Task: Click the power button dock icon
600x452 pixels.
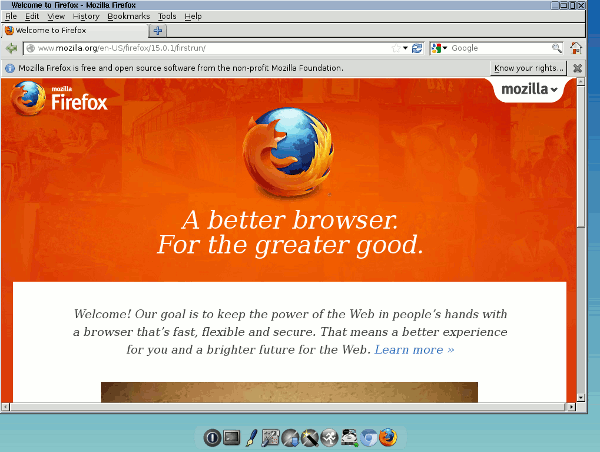Action: point(212,437)
